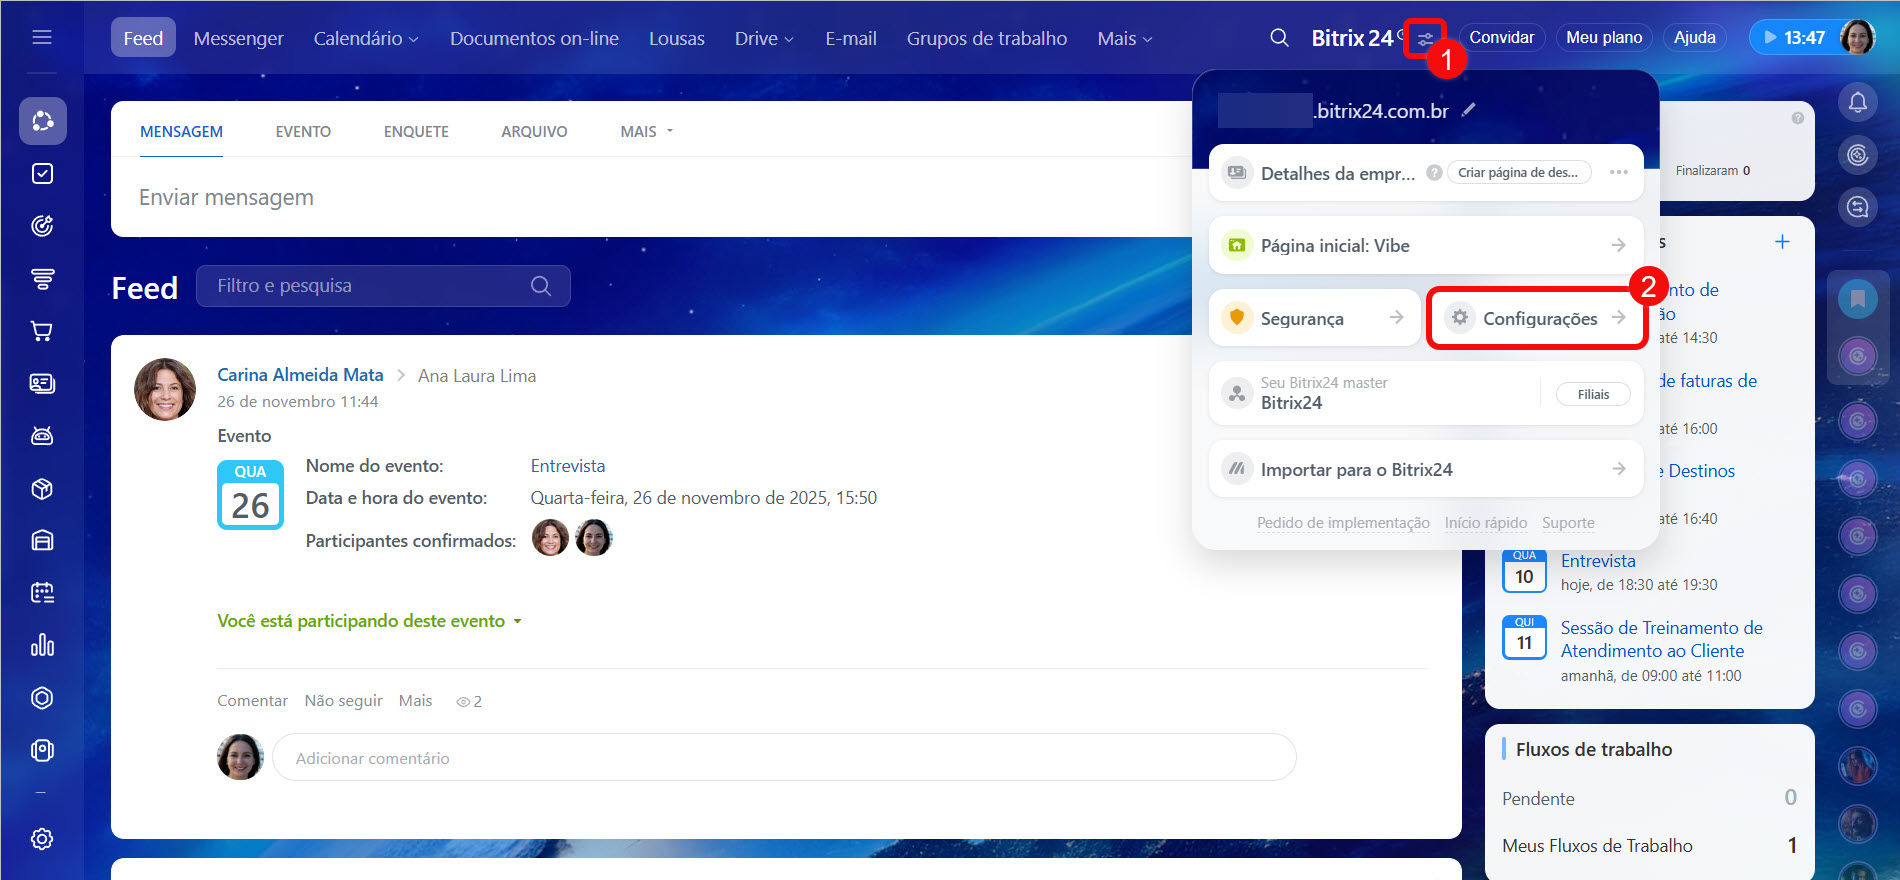1900x880 pixels.
Task: Click the tasks checkmark icon in the sidebar
Action: [42, 174]
